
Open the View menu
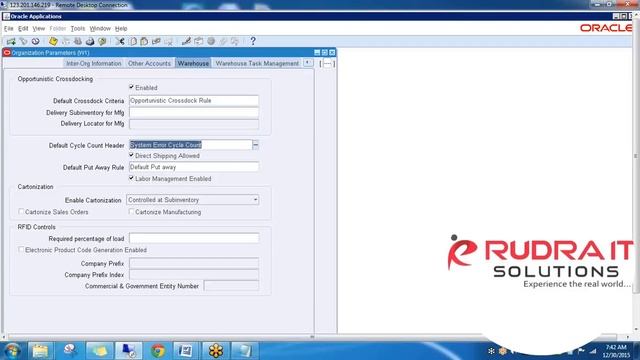[39, 28]
